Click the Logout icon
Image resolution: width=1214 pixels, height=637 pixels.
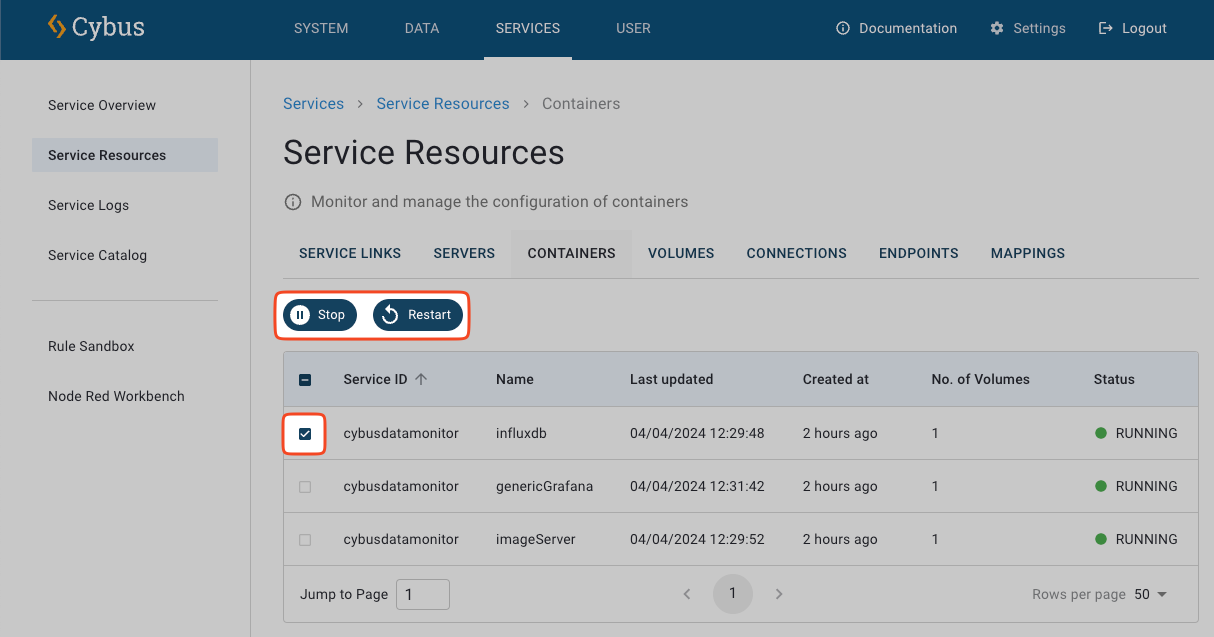(x=1105, y=28)
